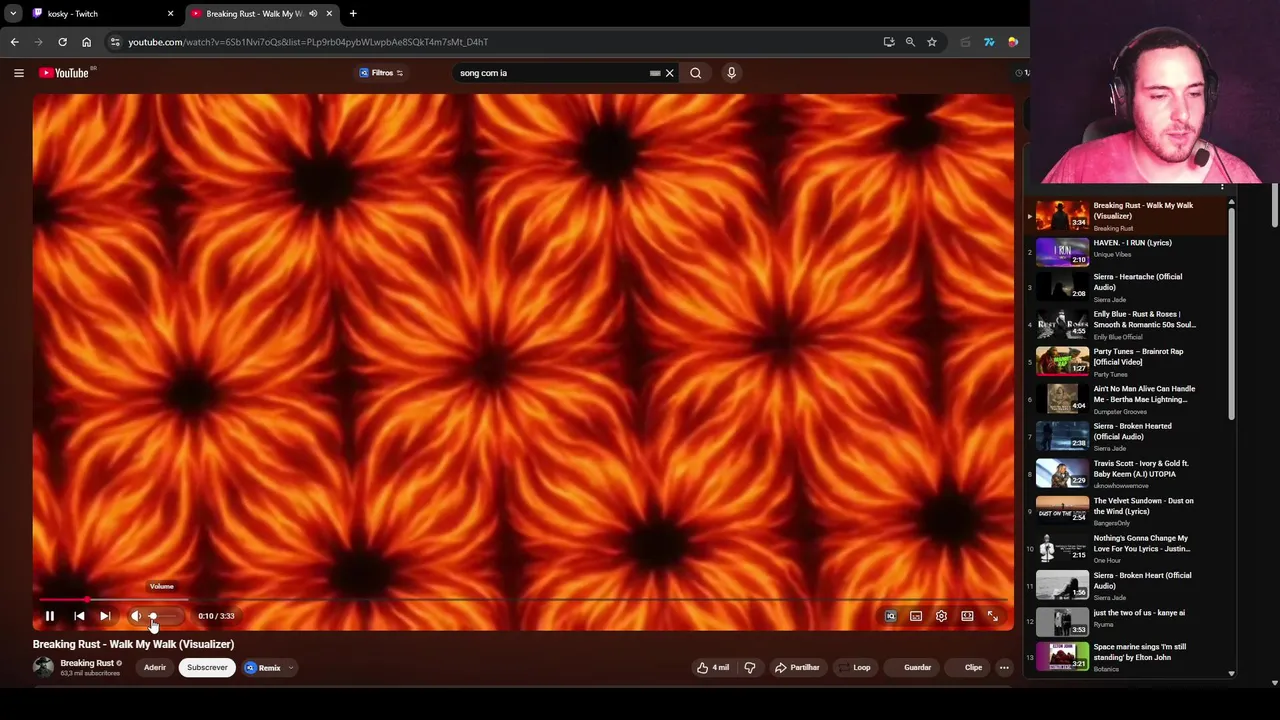Like the video with thumbs up
The height and width of the screenshot is (720, 1280).
(x=713, y=667)
